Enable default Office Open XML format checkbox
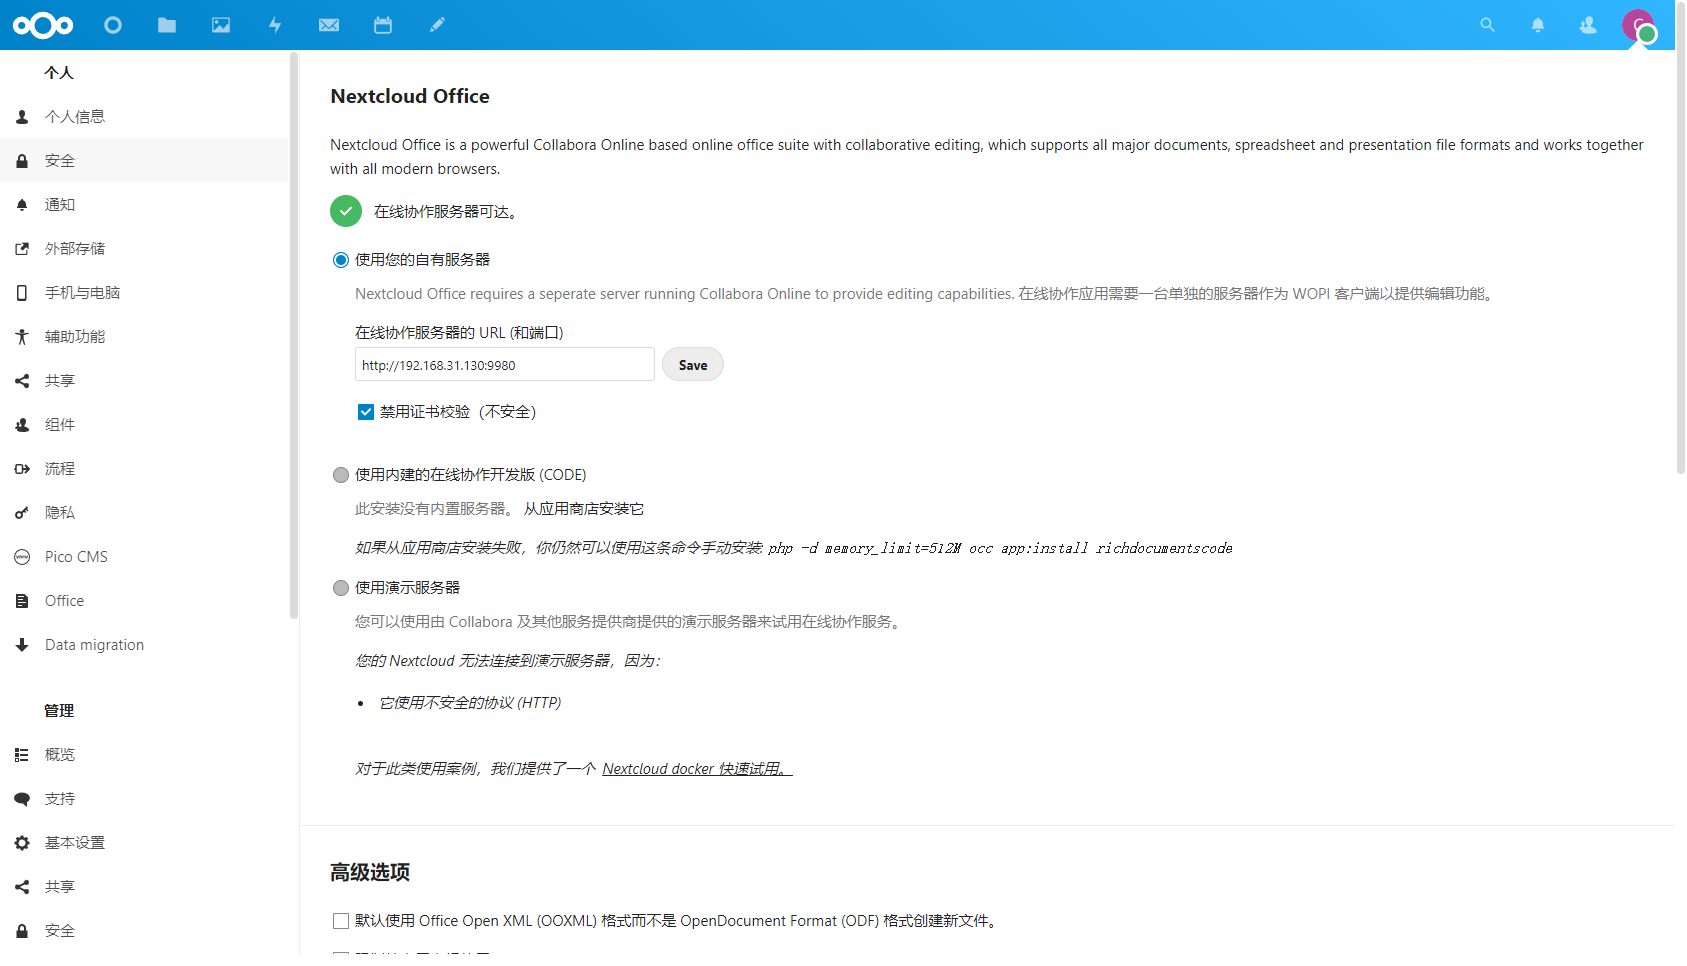 coord(341,921)
